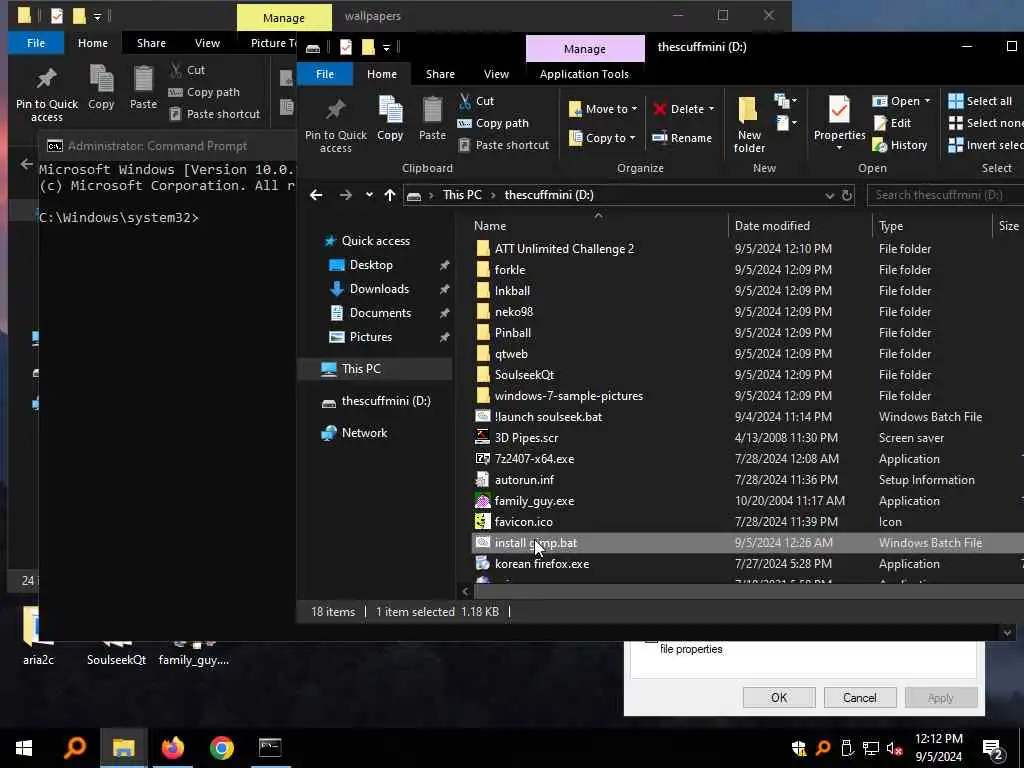The image size is (1024, 768).
Task: Click Cancel in the properties dialog
Action: [859, 697]
